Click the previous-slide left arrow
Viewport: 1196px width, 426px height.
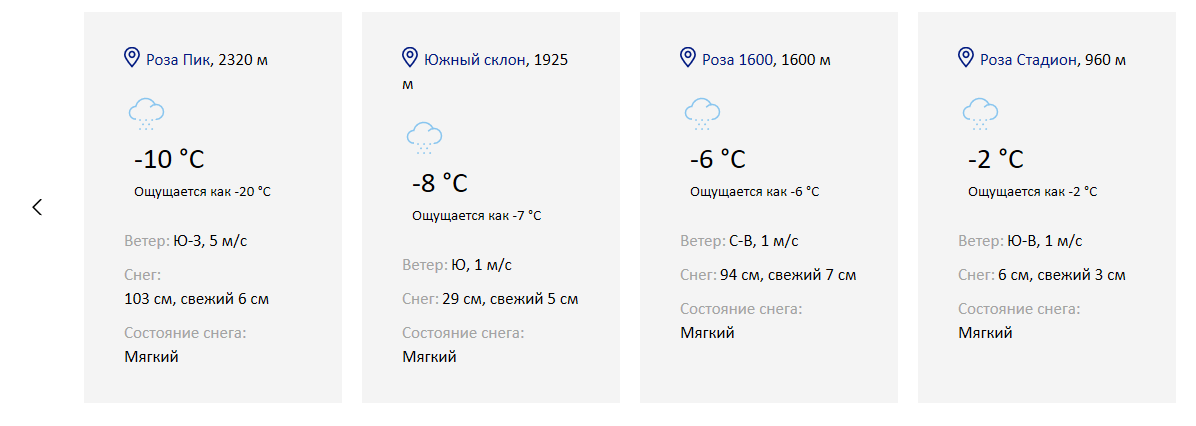point(37,207)
